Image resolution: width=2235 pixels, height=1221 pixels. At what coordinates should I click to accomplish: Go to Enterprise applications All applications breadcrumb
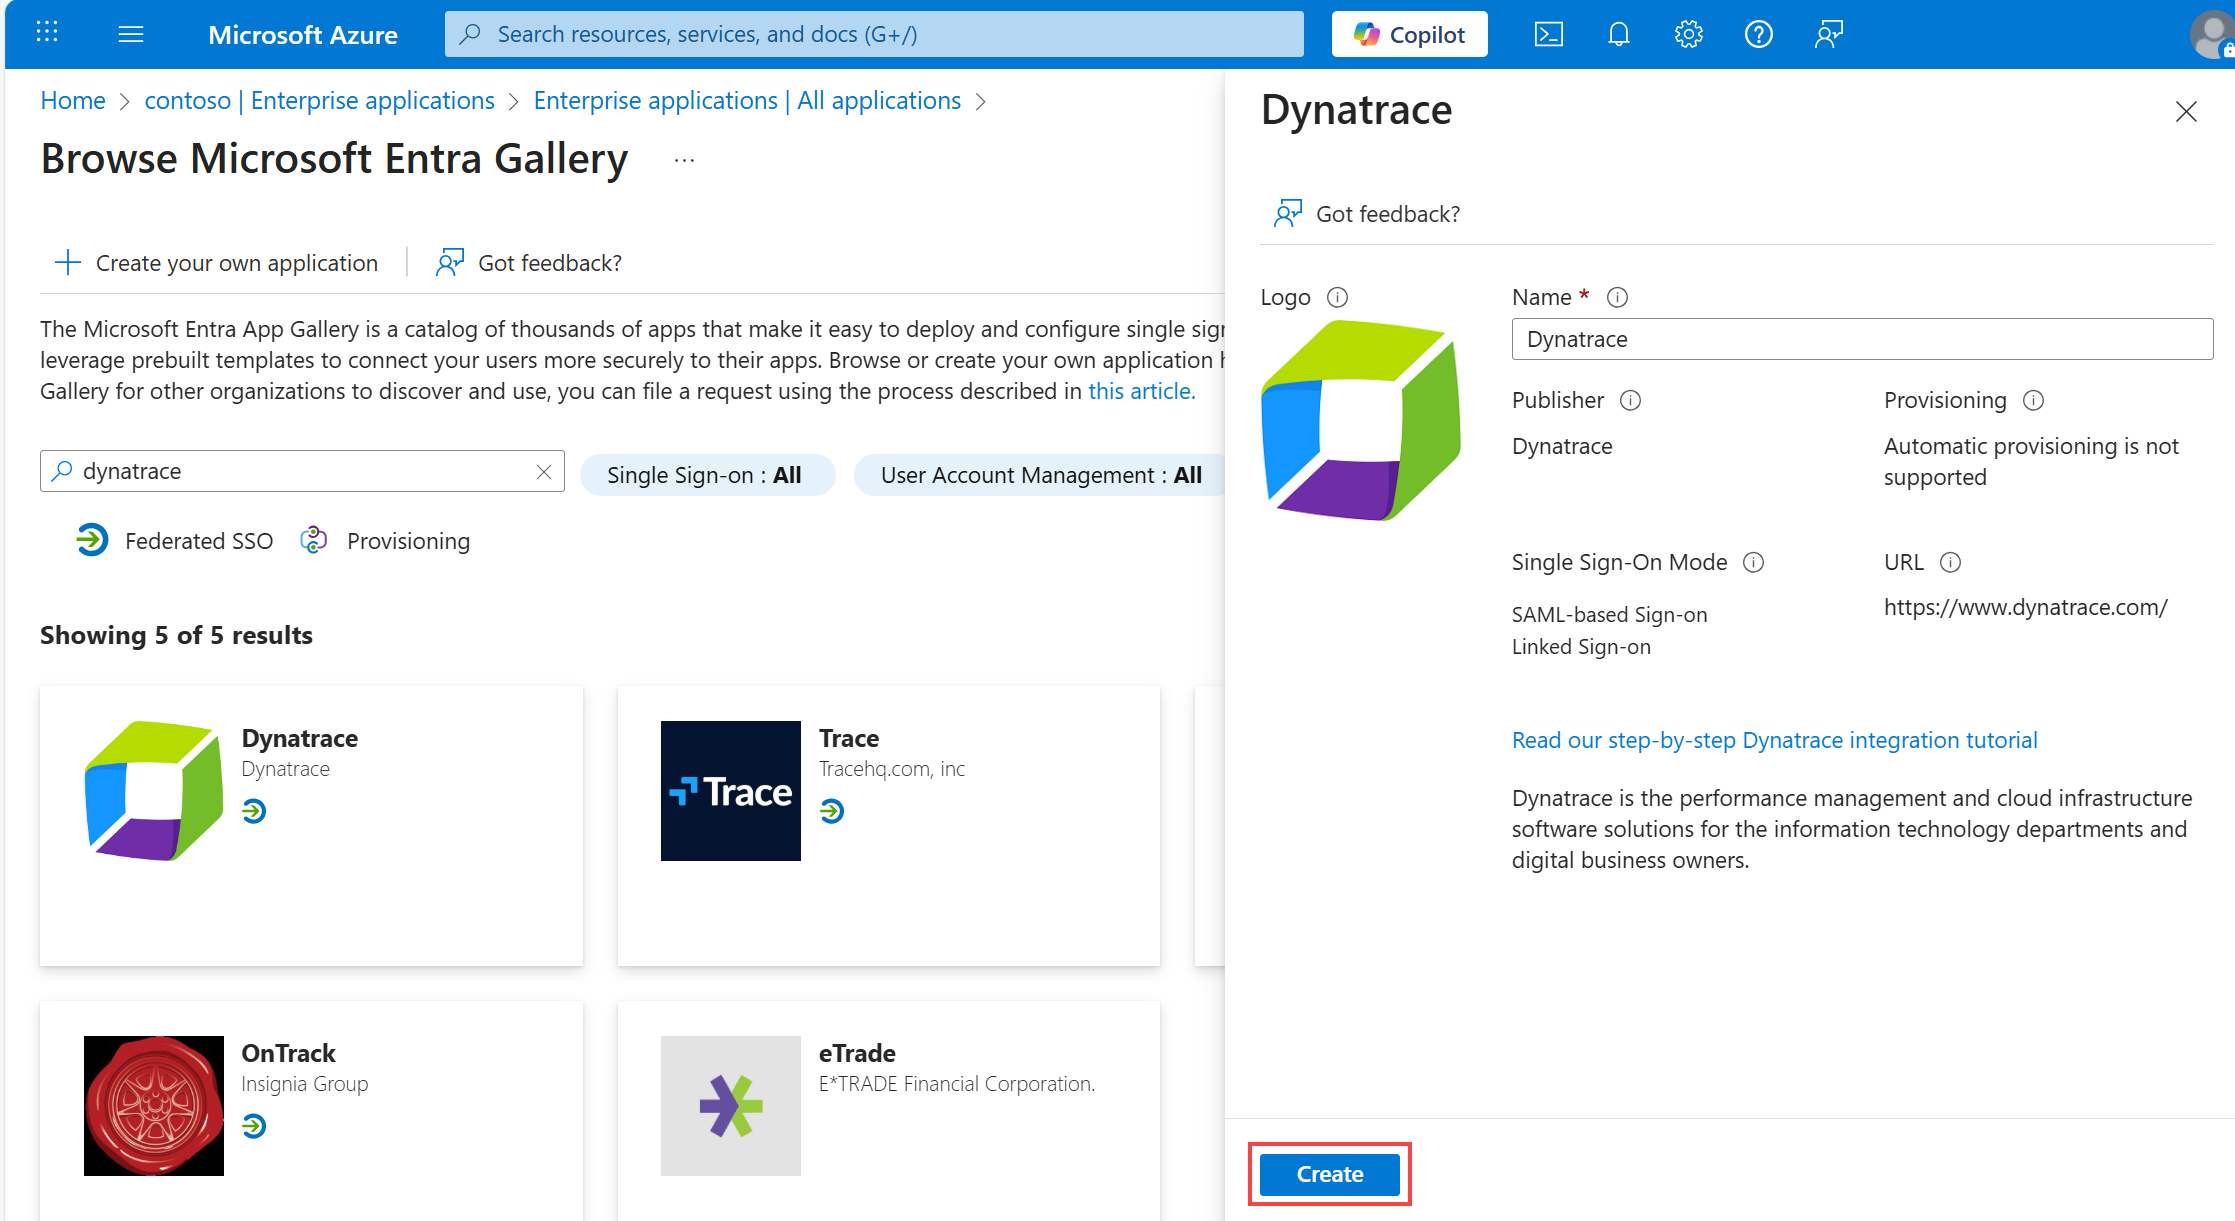coord(747,101)
